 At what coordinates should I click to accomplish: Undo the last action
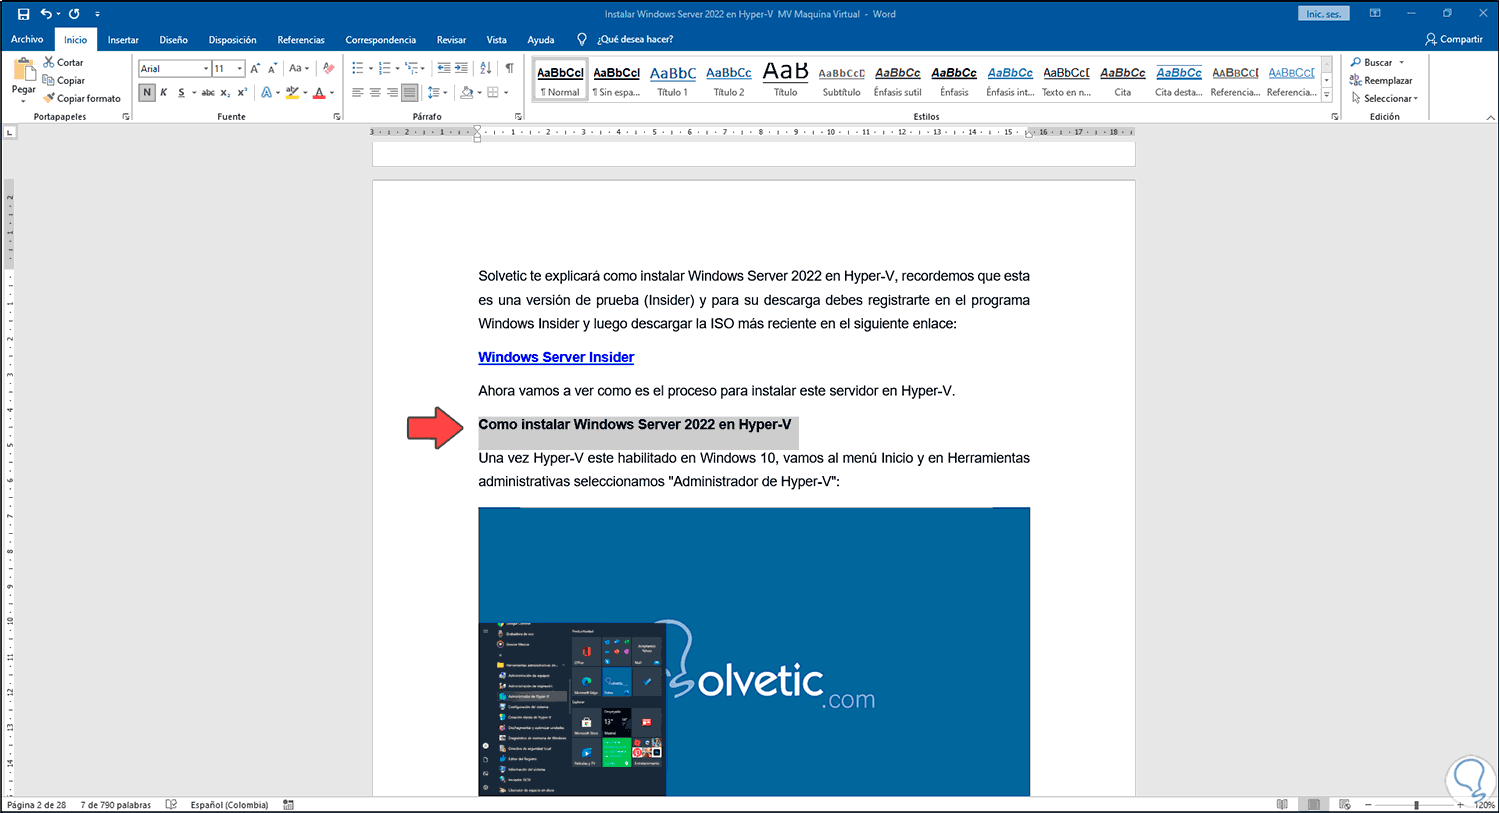(46, 14)
